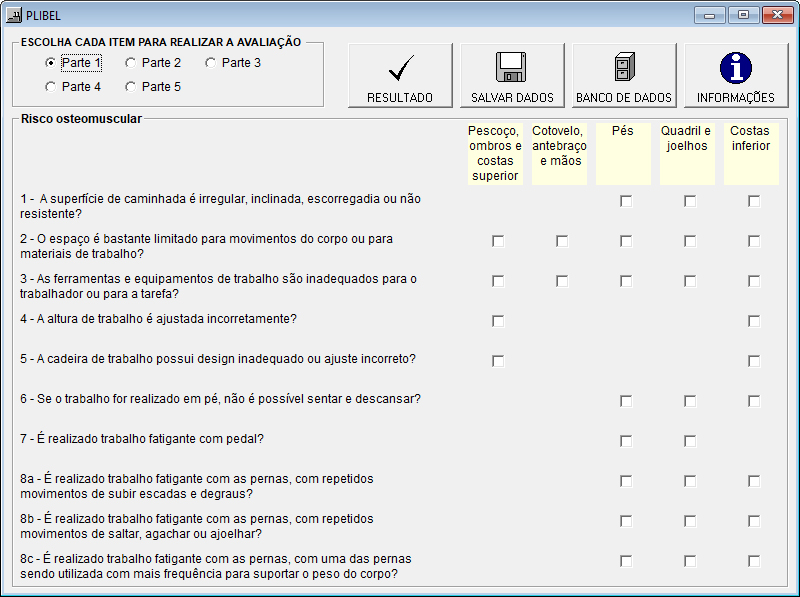
Task: Check question 3 Cotovelo, antebraço checkbox
Action: click(x=562, y=281)
